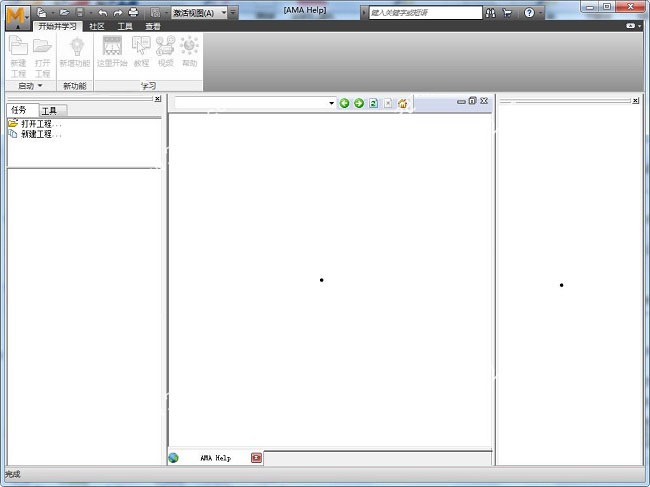Click the print icon in quick access toolbar
Screen dimensions: 650x487
[x=133, y=13]
